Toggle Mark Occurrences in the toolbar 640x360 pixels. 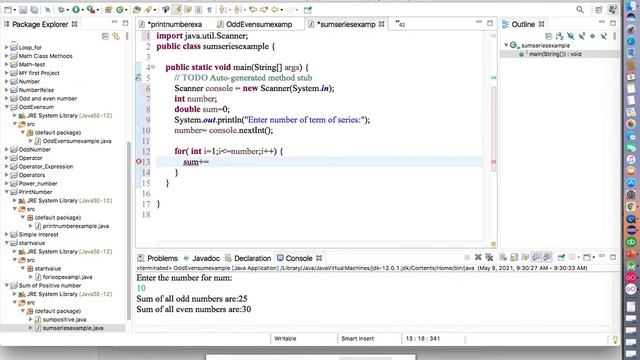(x=177, y=9)
